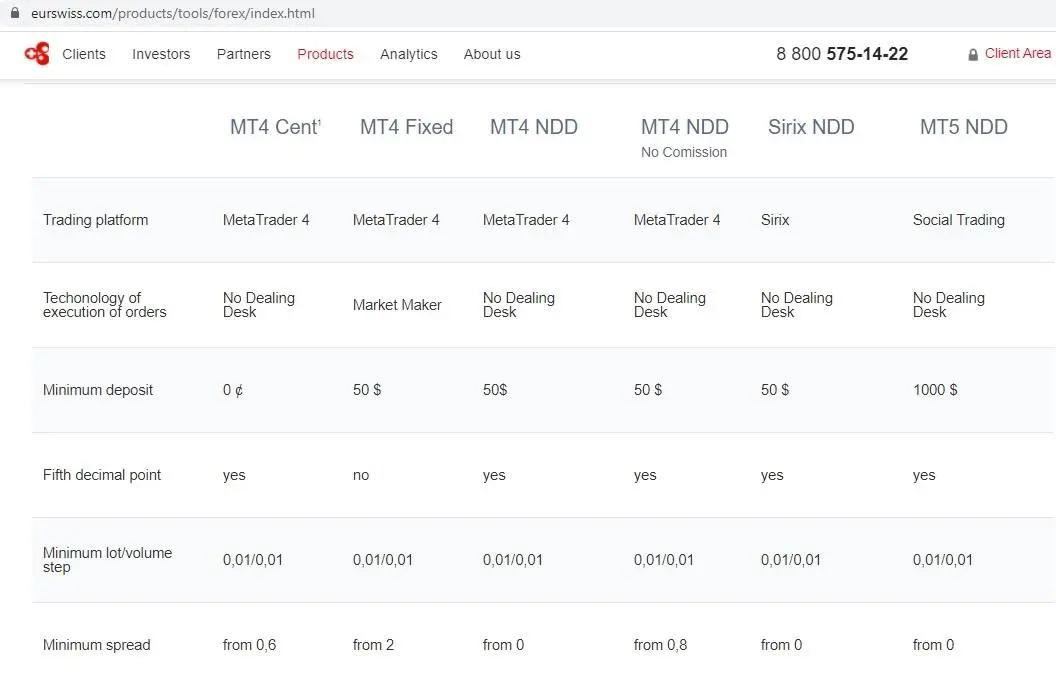Click "Market Maker" in MT4 Fixed column
Image resolution: width=1056 pixels, height=684 pixels.
point(397,305)
